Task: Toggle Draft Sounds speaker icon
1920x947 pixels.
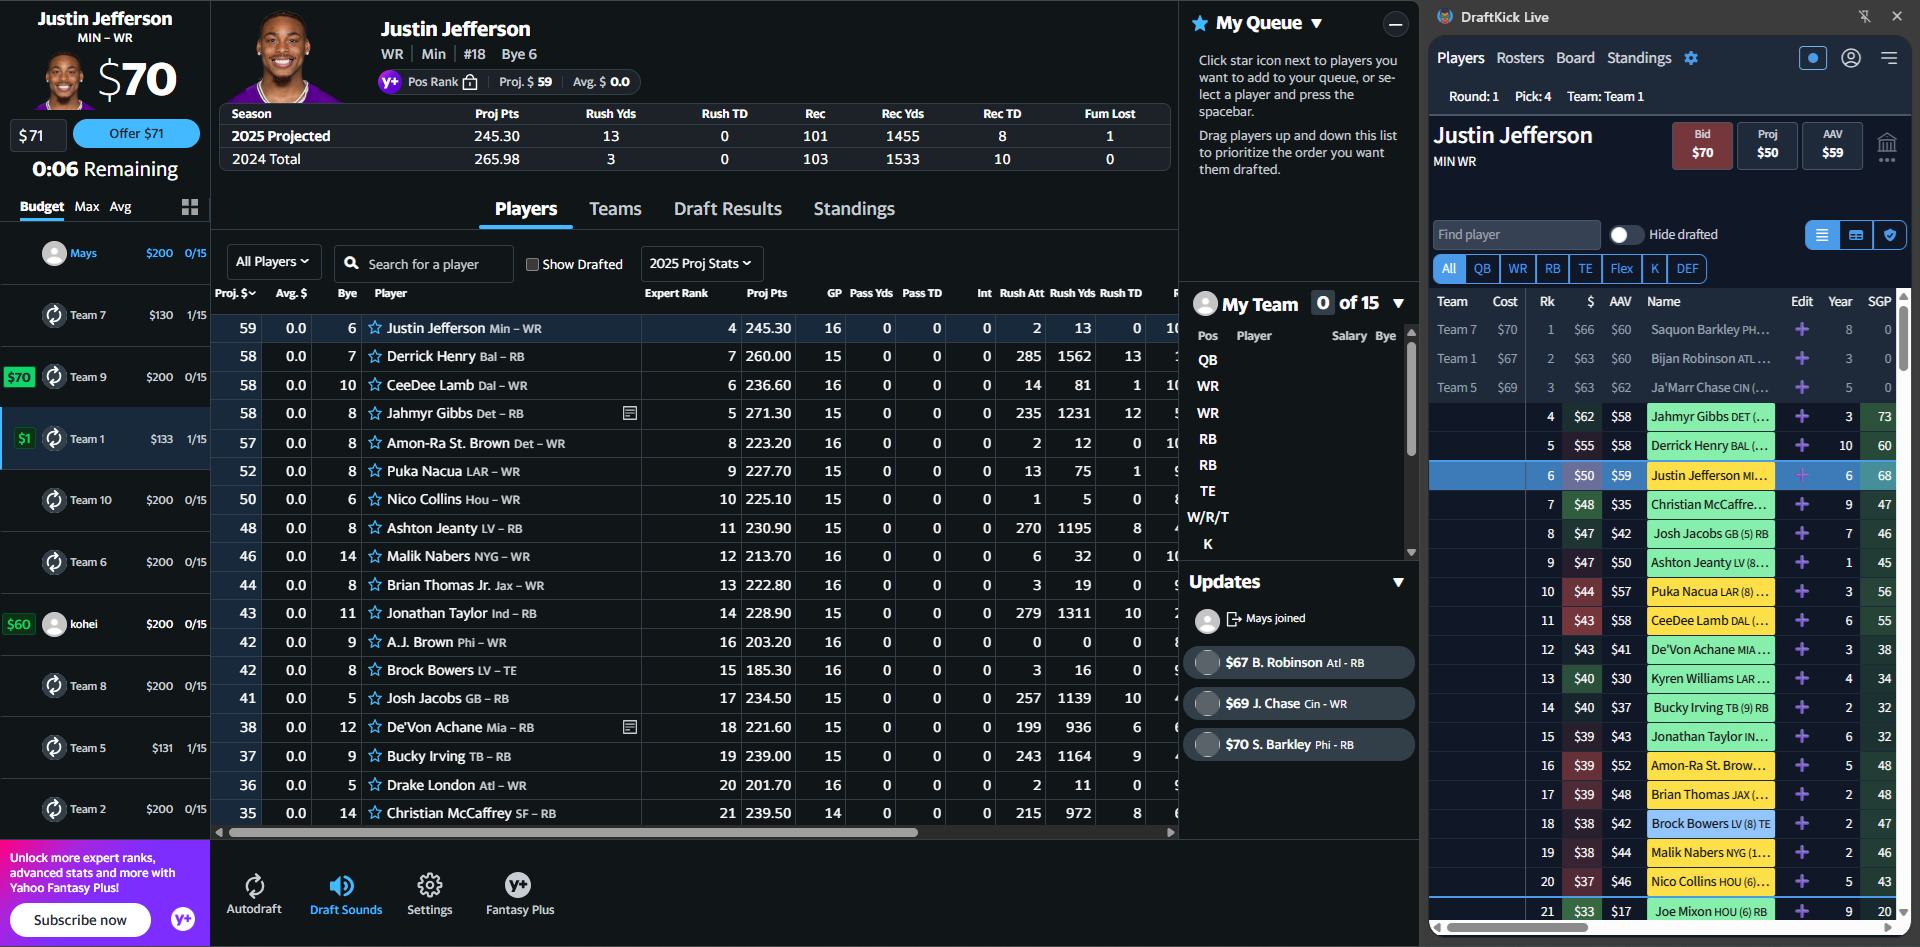Action: pyautogui.click(x=342, y=885)
